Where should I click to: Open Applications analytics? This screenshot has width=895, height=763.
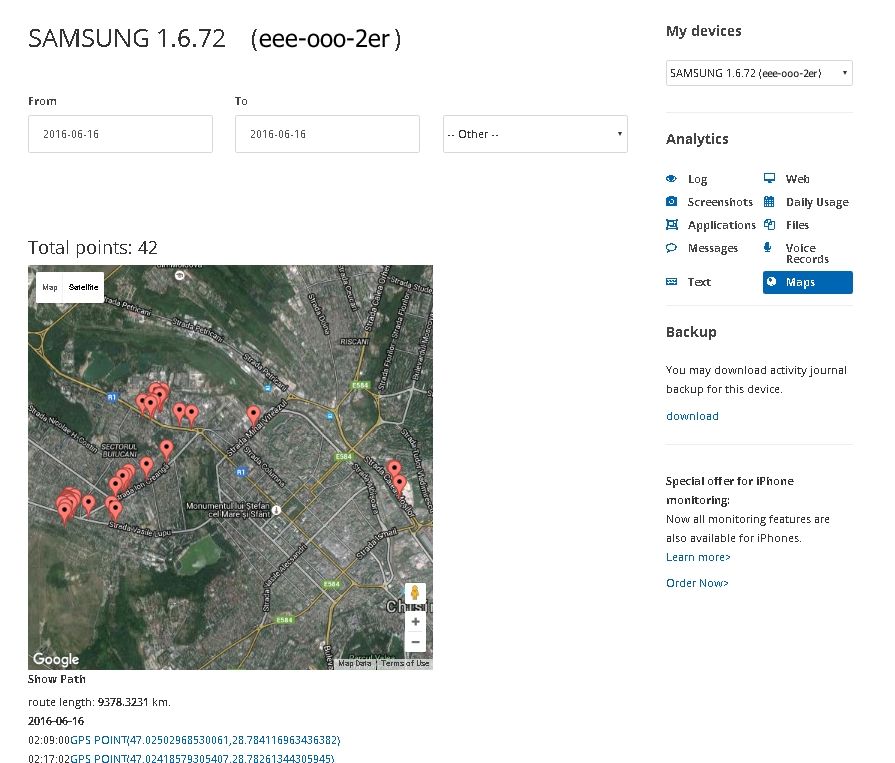[721, 225]
